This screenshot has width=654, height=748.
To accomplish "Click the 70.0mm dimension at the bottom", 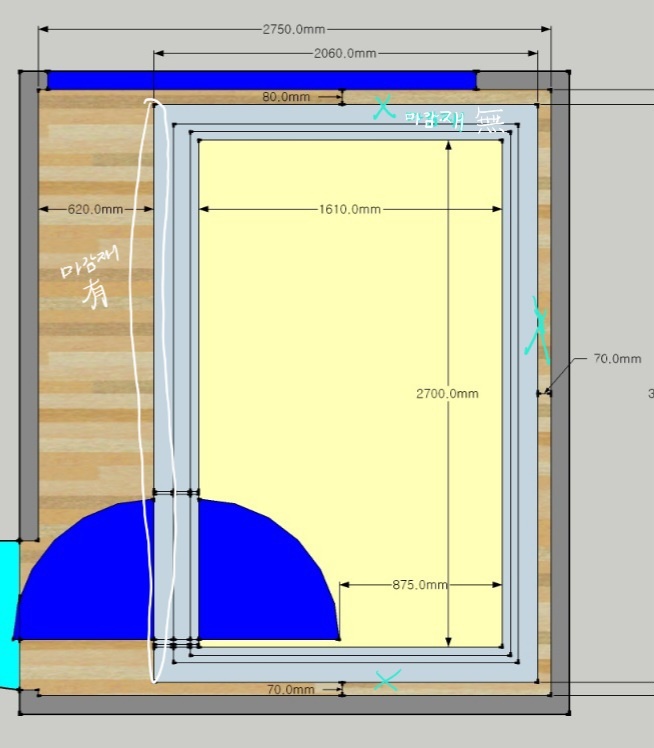I will (x=291, y=689).
